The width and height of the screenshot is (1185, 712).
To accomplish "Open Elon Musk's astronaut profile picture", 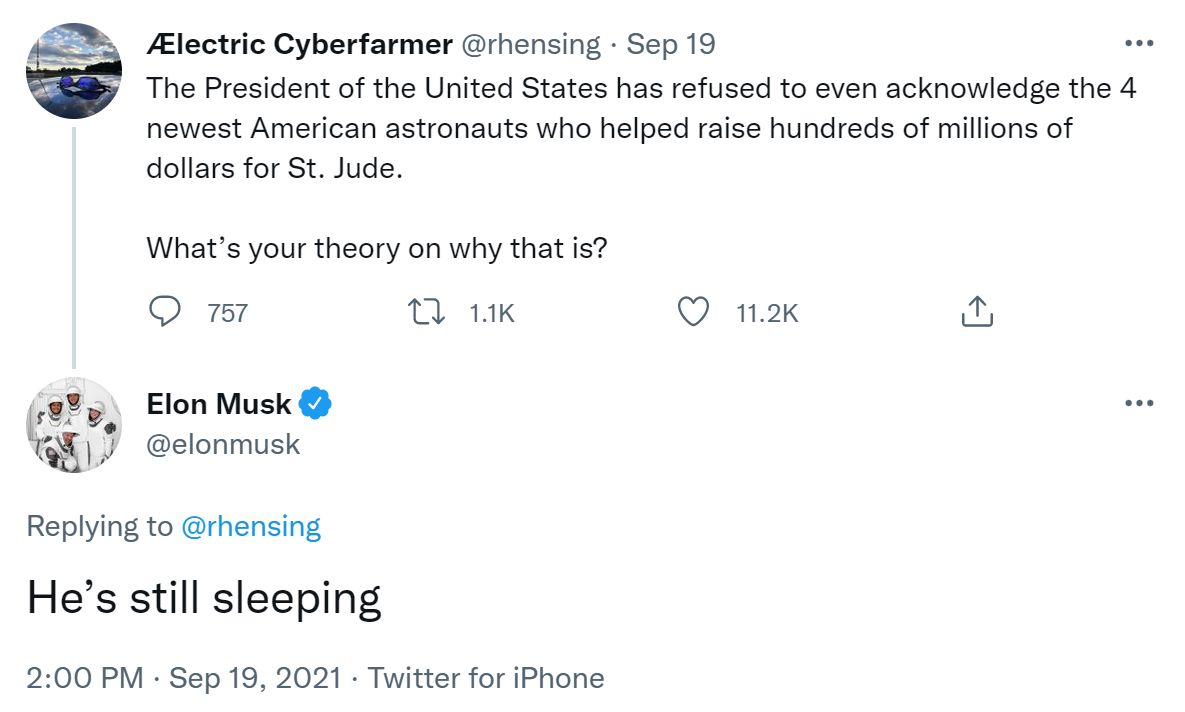I will click(74, 426).
